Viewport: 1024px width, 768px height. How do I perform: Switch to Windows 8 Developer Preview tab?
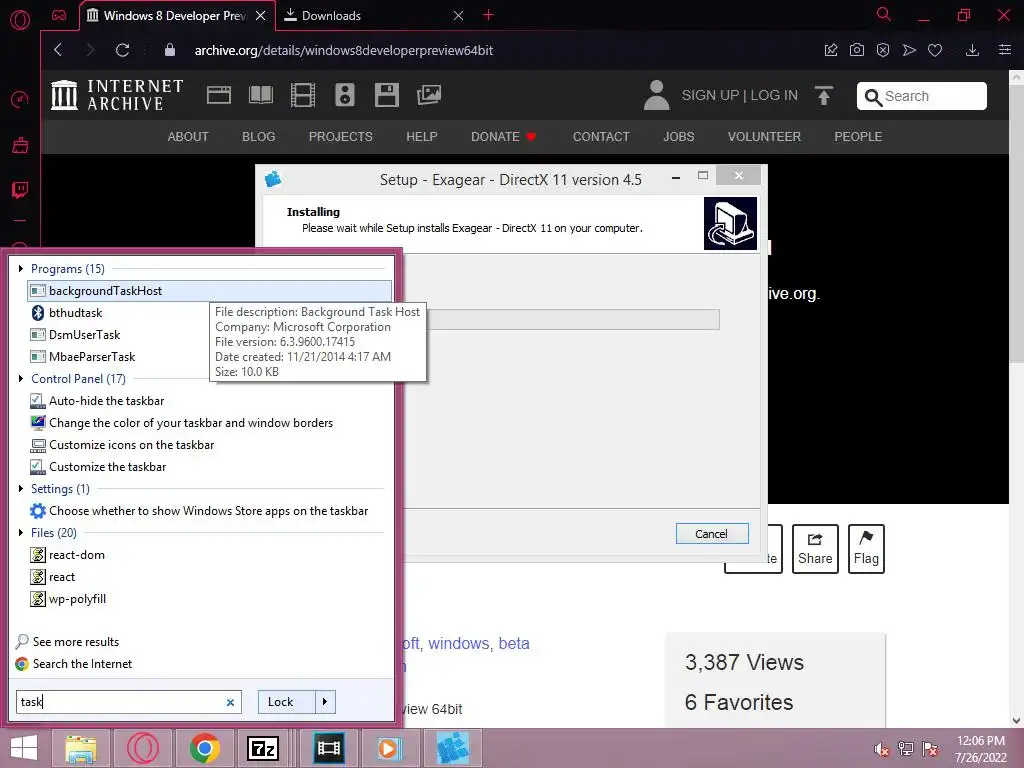[x=176, y=16]
